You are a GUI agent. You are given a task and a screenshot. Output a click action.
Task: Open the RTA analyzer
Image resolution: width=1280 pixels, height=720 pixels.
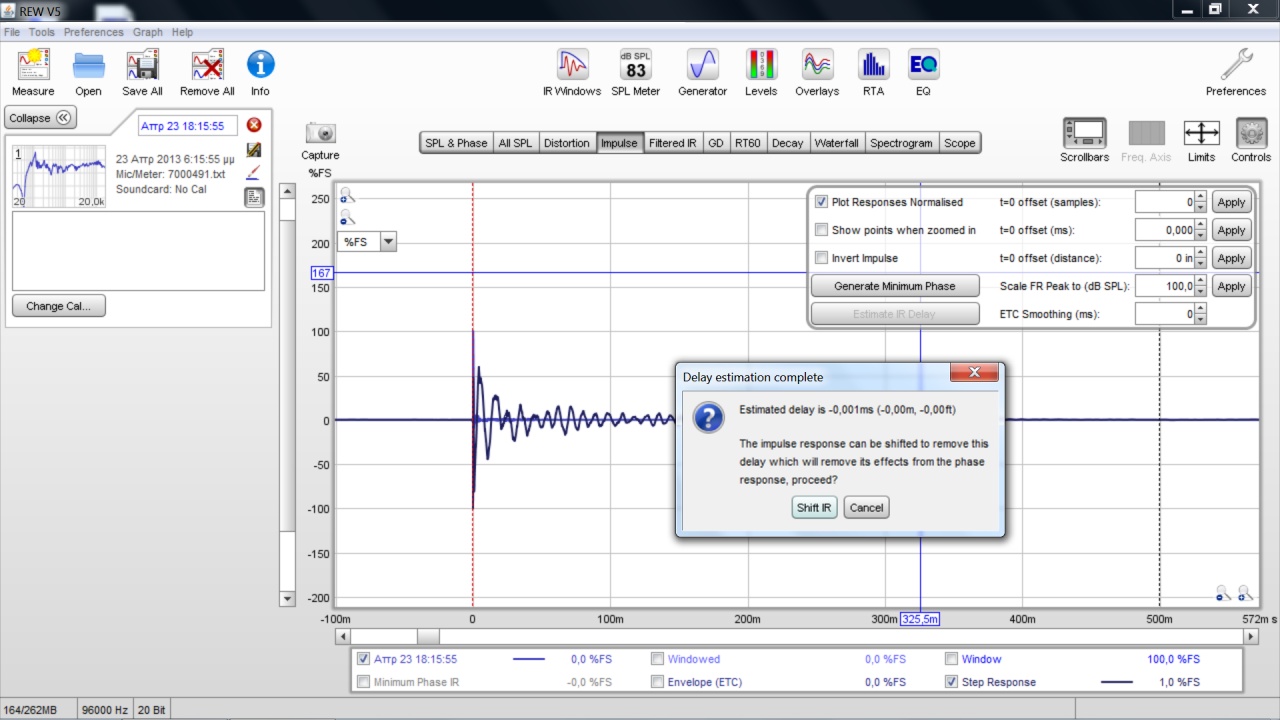click(873, 66)
